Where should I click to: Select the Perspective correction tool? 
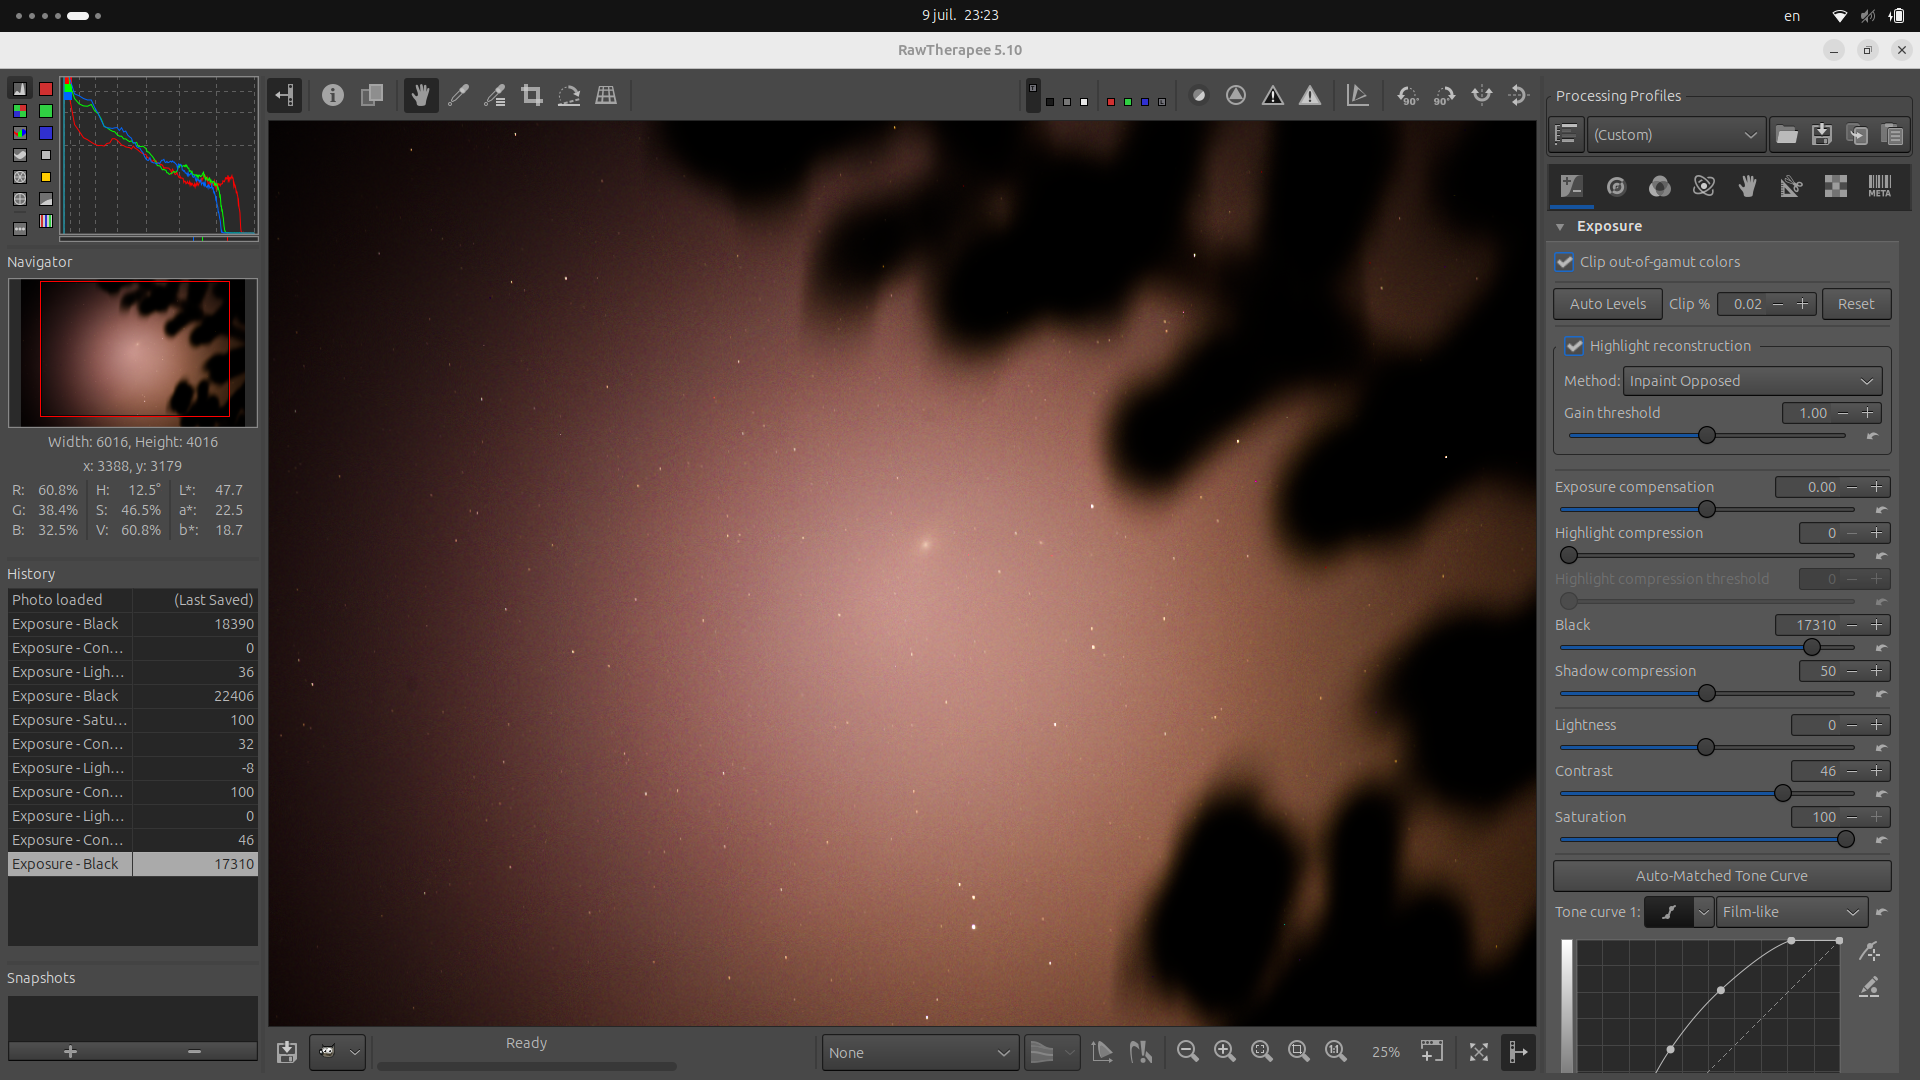click(606, 96)
